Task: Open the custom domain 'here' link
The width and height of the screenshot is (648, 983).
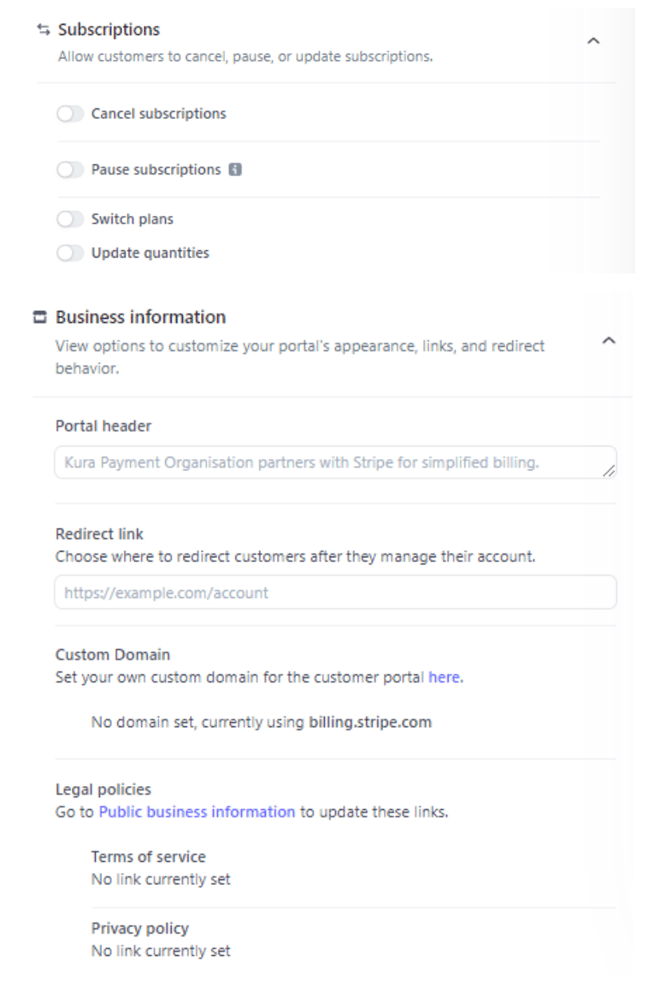Action: tap(444, 678)
